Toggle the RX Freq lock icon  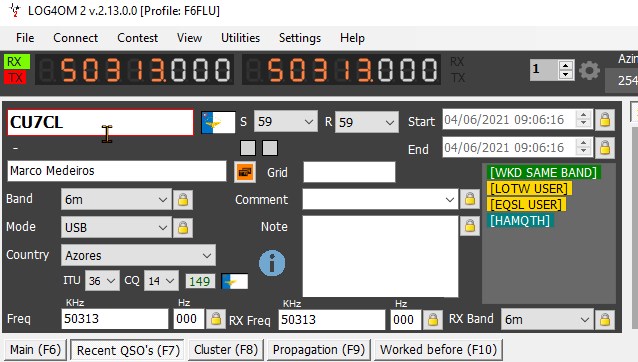[433, 320]
